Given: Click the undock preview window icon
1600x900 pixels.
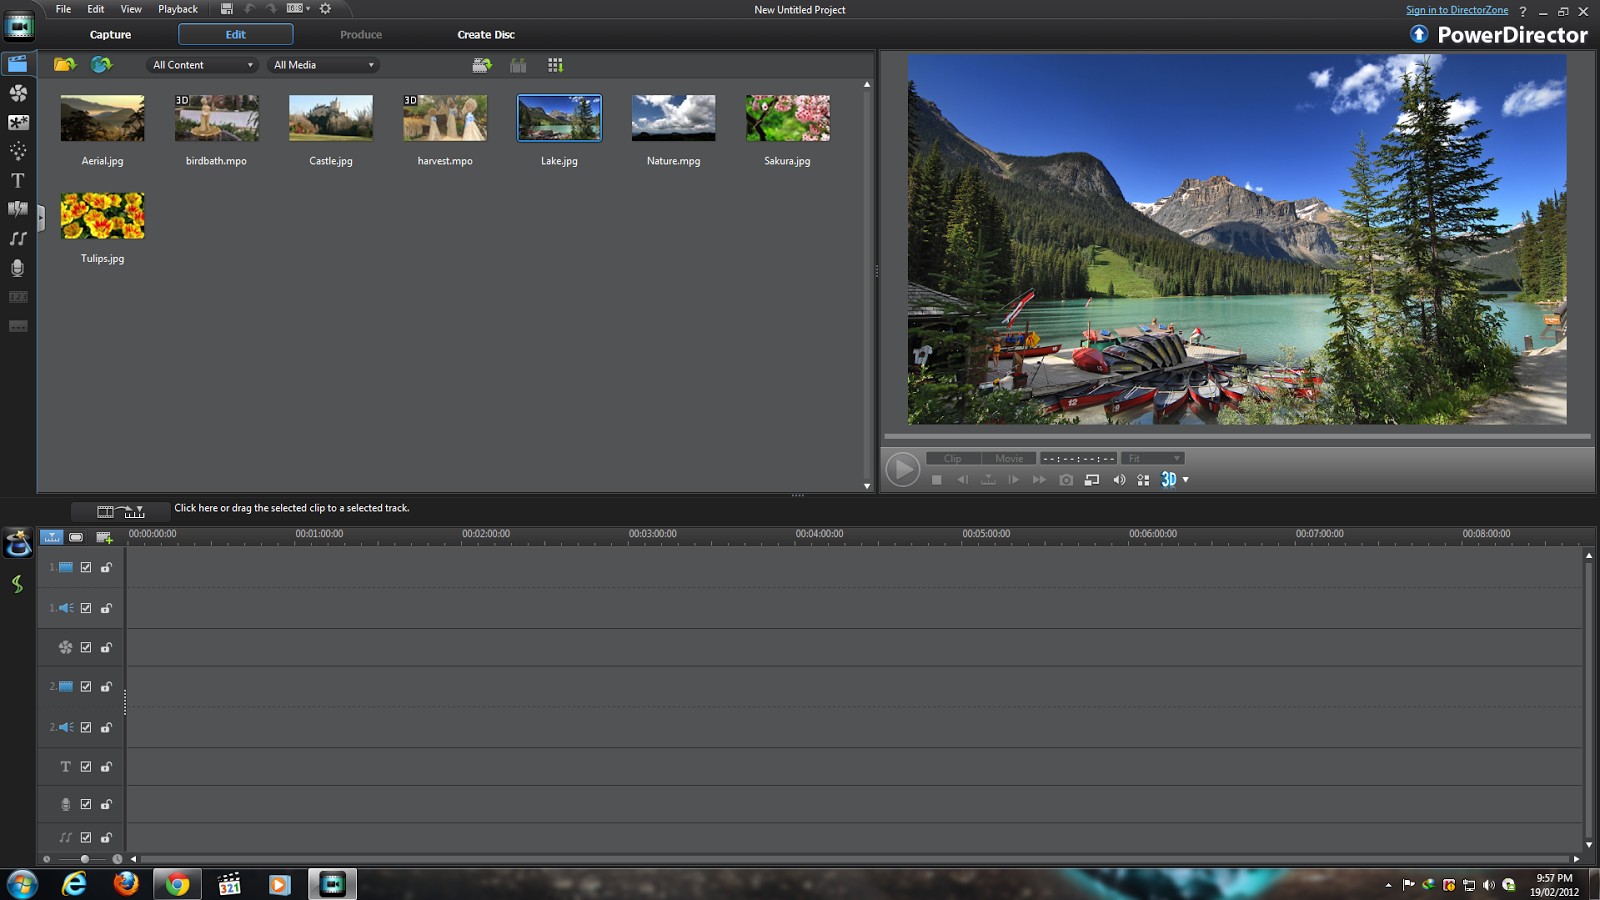Looking at the screenshot, I should pos(1092,480).
